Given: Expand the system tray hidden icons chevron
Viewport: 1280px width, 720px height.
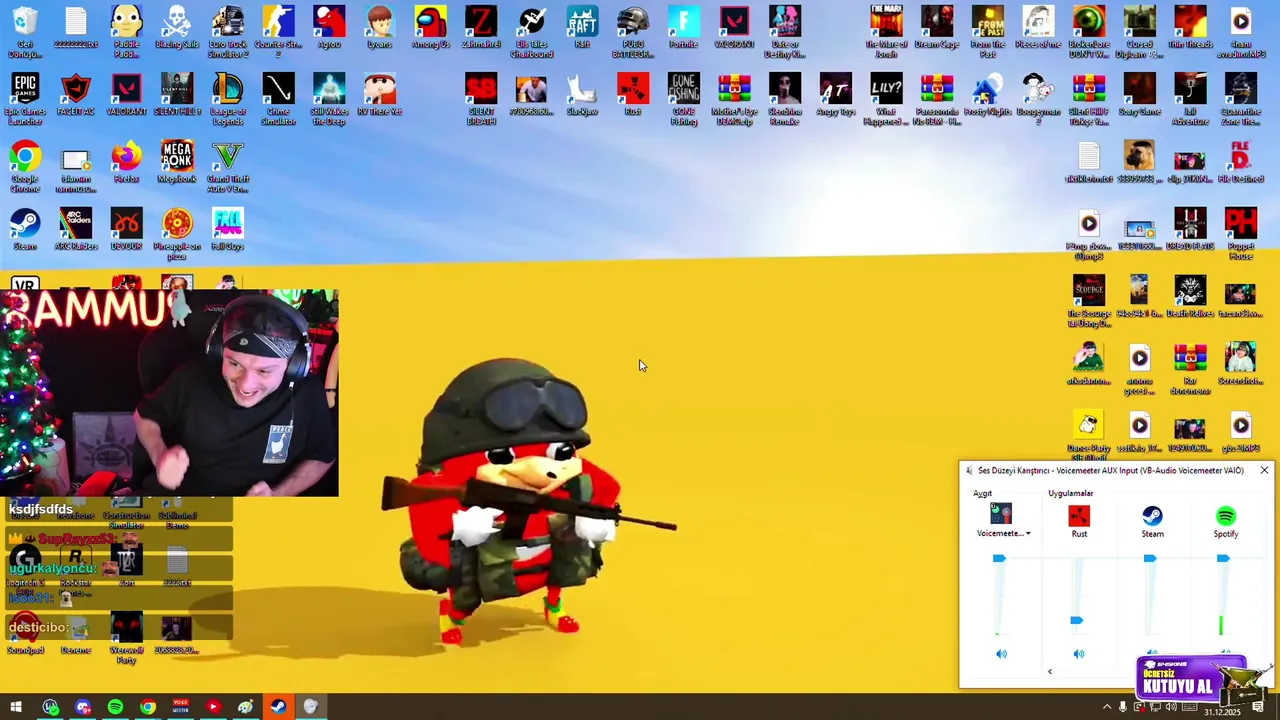Looking at the screenshot, I should coord(1106,707).
